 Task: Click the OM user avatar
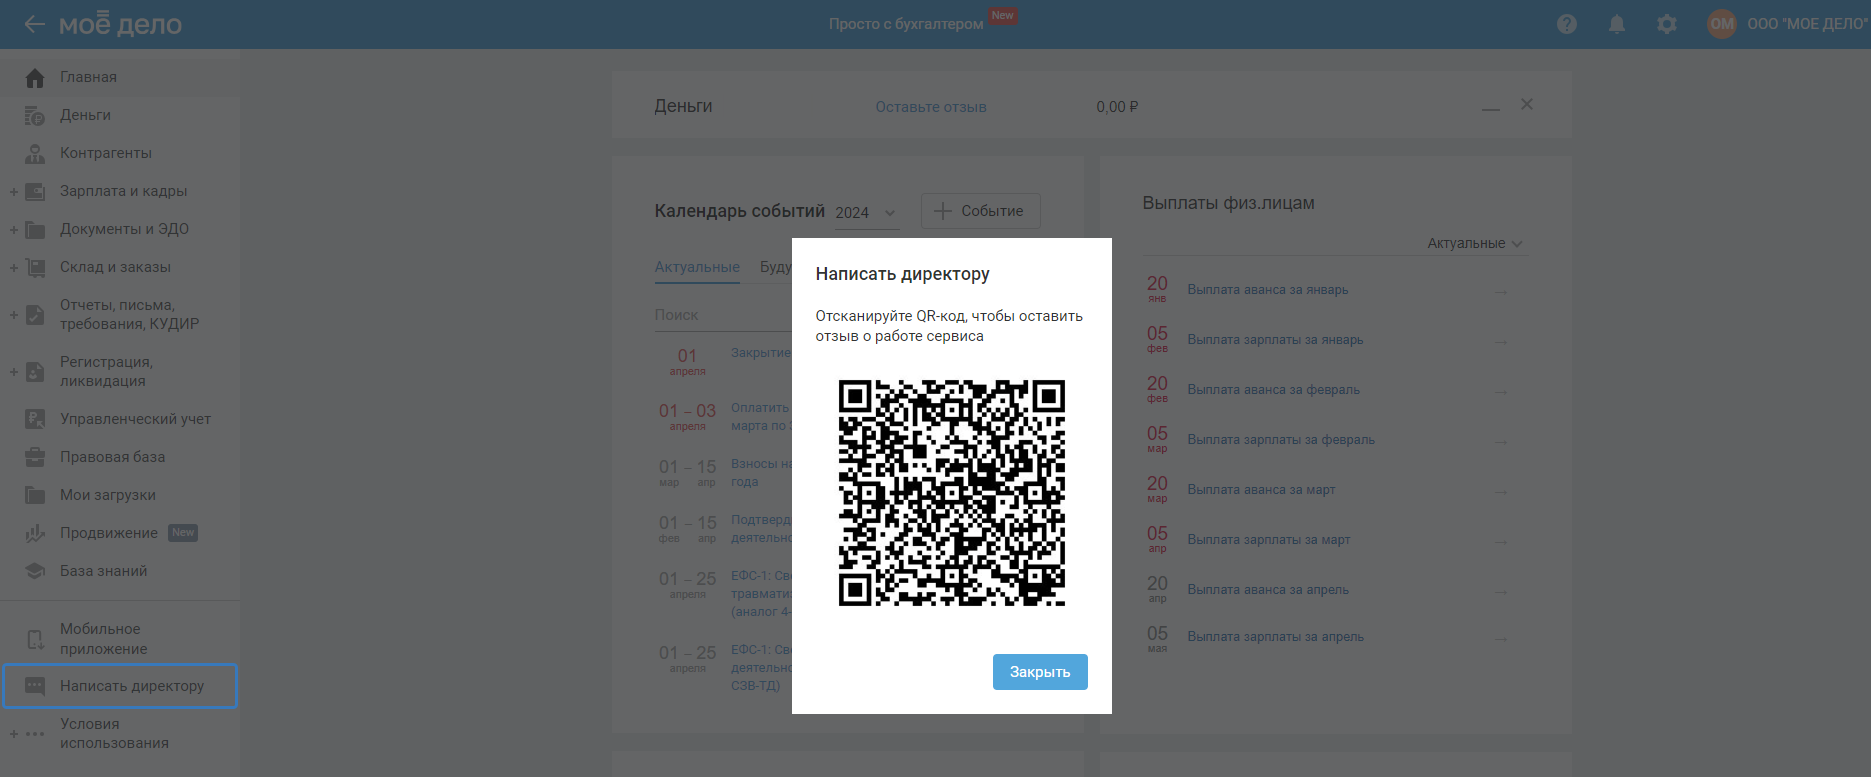point(1722,24)
